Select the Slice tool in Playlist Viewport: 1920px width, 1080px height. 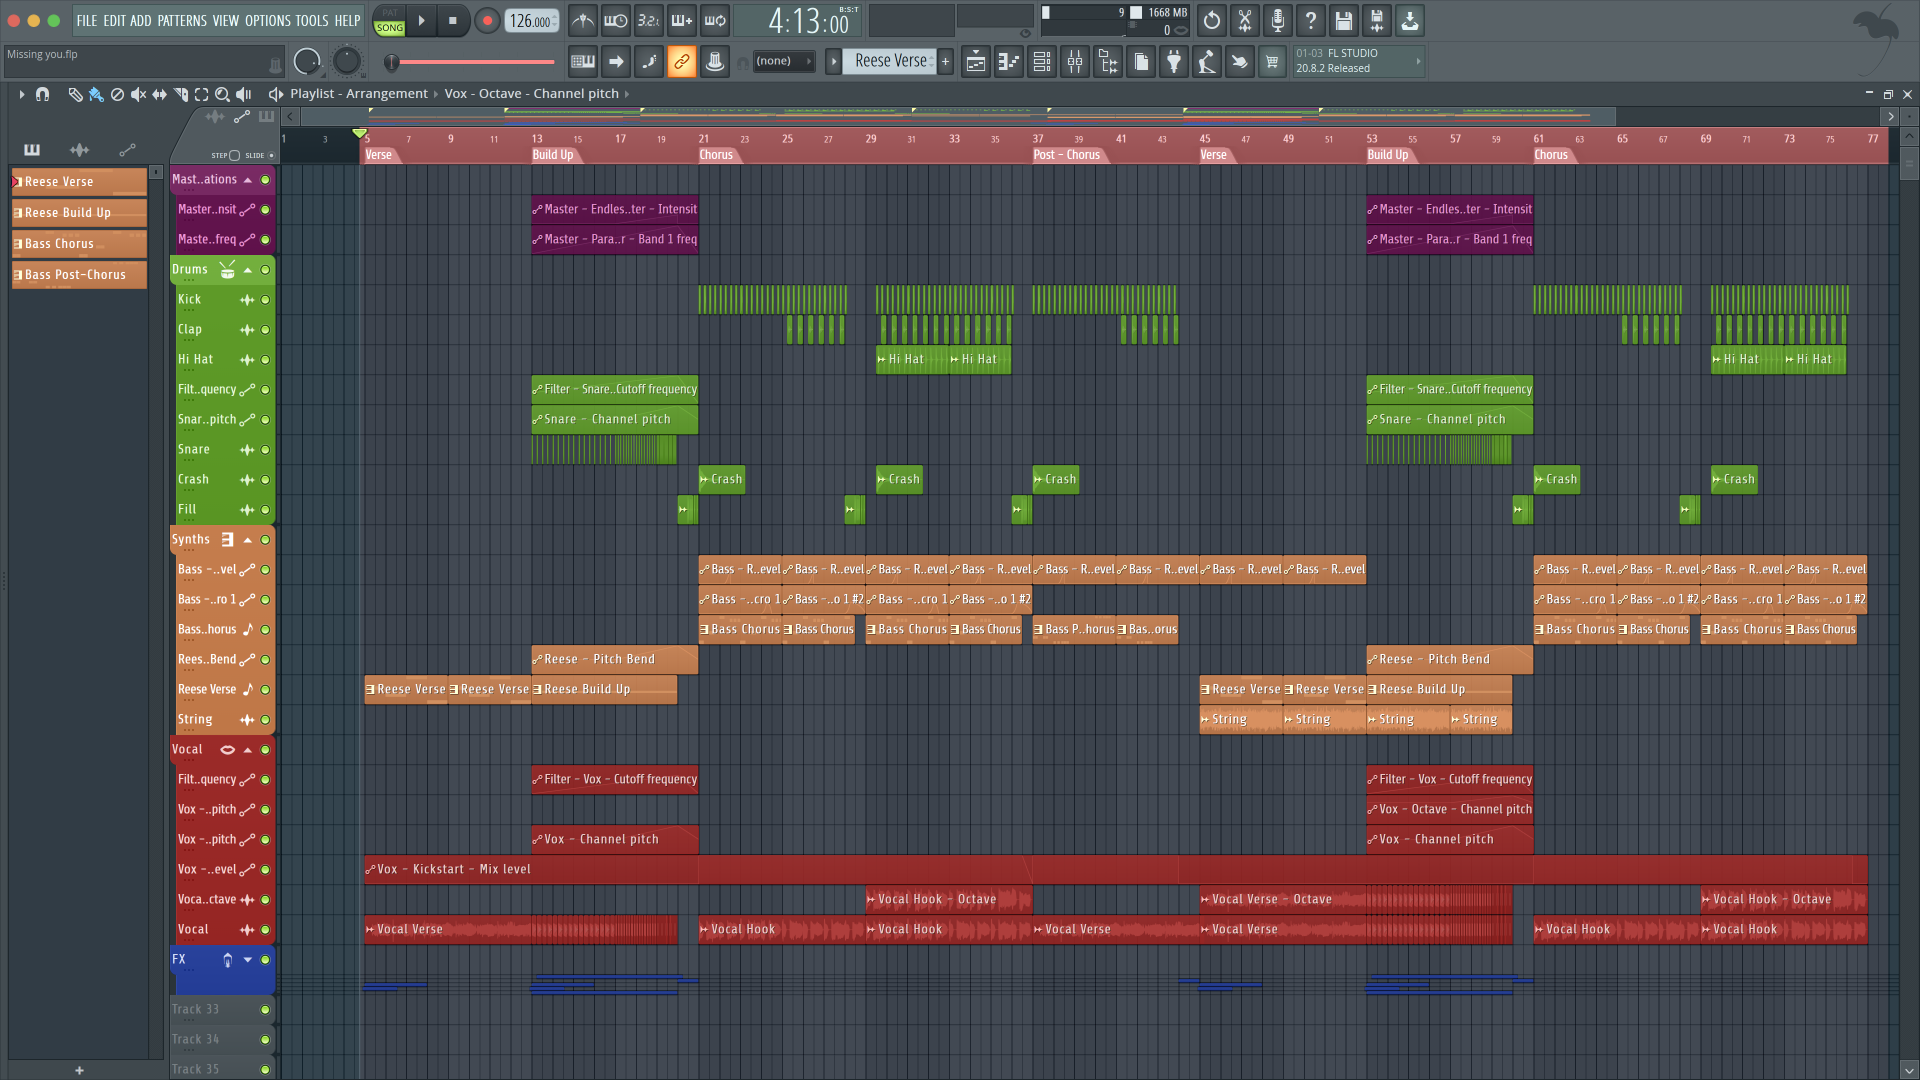coord(180,94)
